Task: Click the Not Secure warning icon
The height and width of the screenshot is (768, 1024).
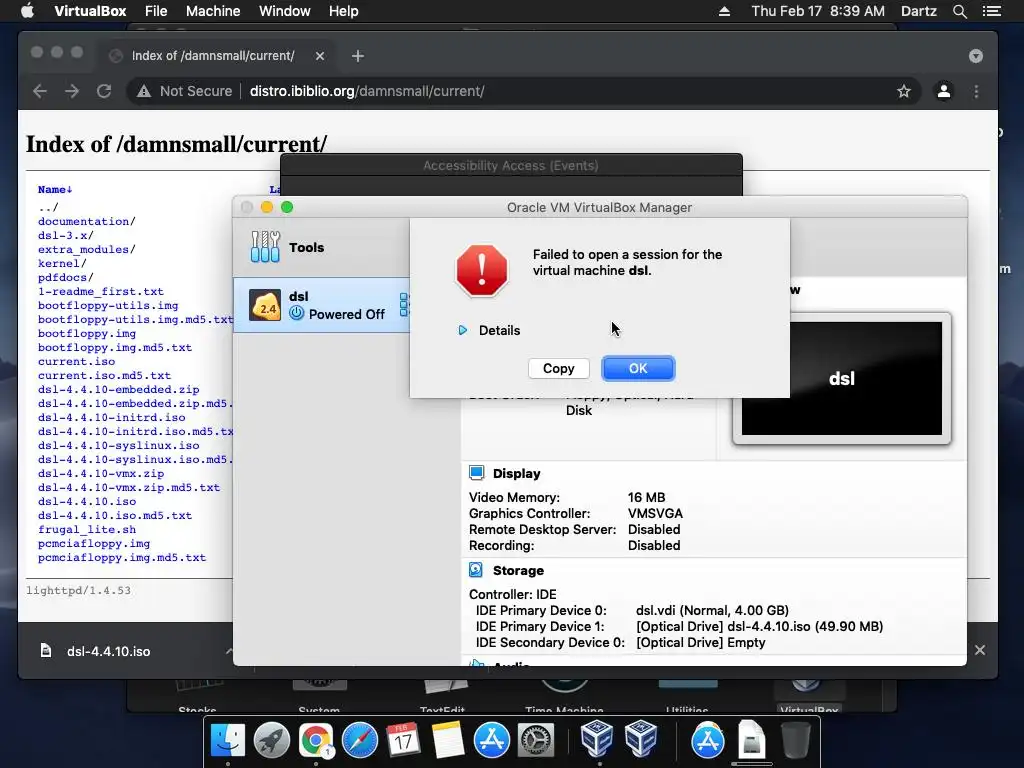Action: [144, 91]
